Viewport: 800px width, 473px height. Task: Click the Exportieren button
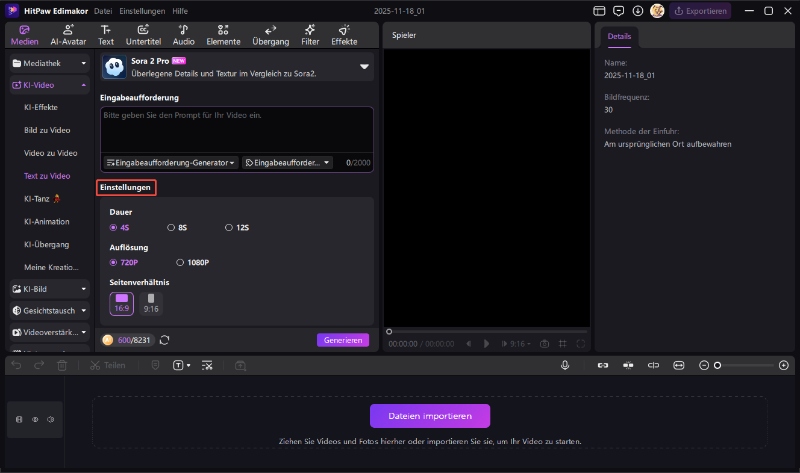pyautogui.click(x=701, y=11)
